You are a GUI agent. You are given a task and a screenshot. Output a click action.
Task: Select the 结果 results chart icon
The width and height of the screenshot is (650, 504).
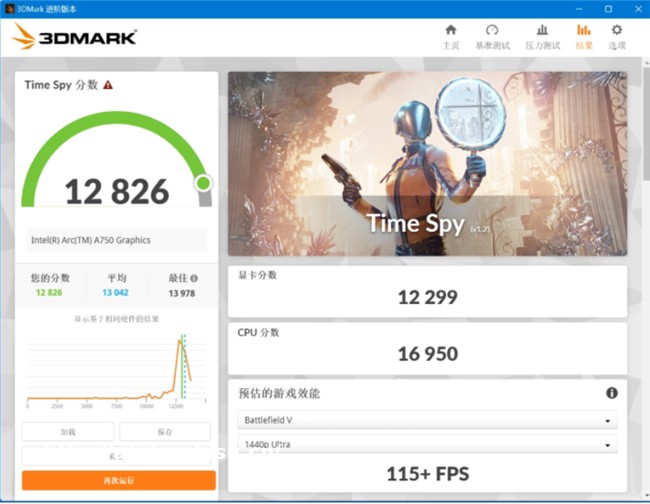coord(583,31)
